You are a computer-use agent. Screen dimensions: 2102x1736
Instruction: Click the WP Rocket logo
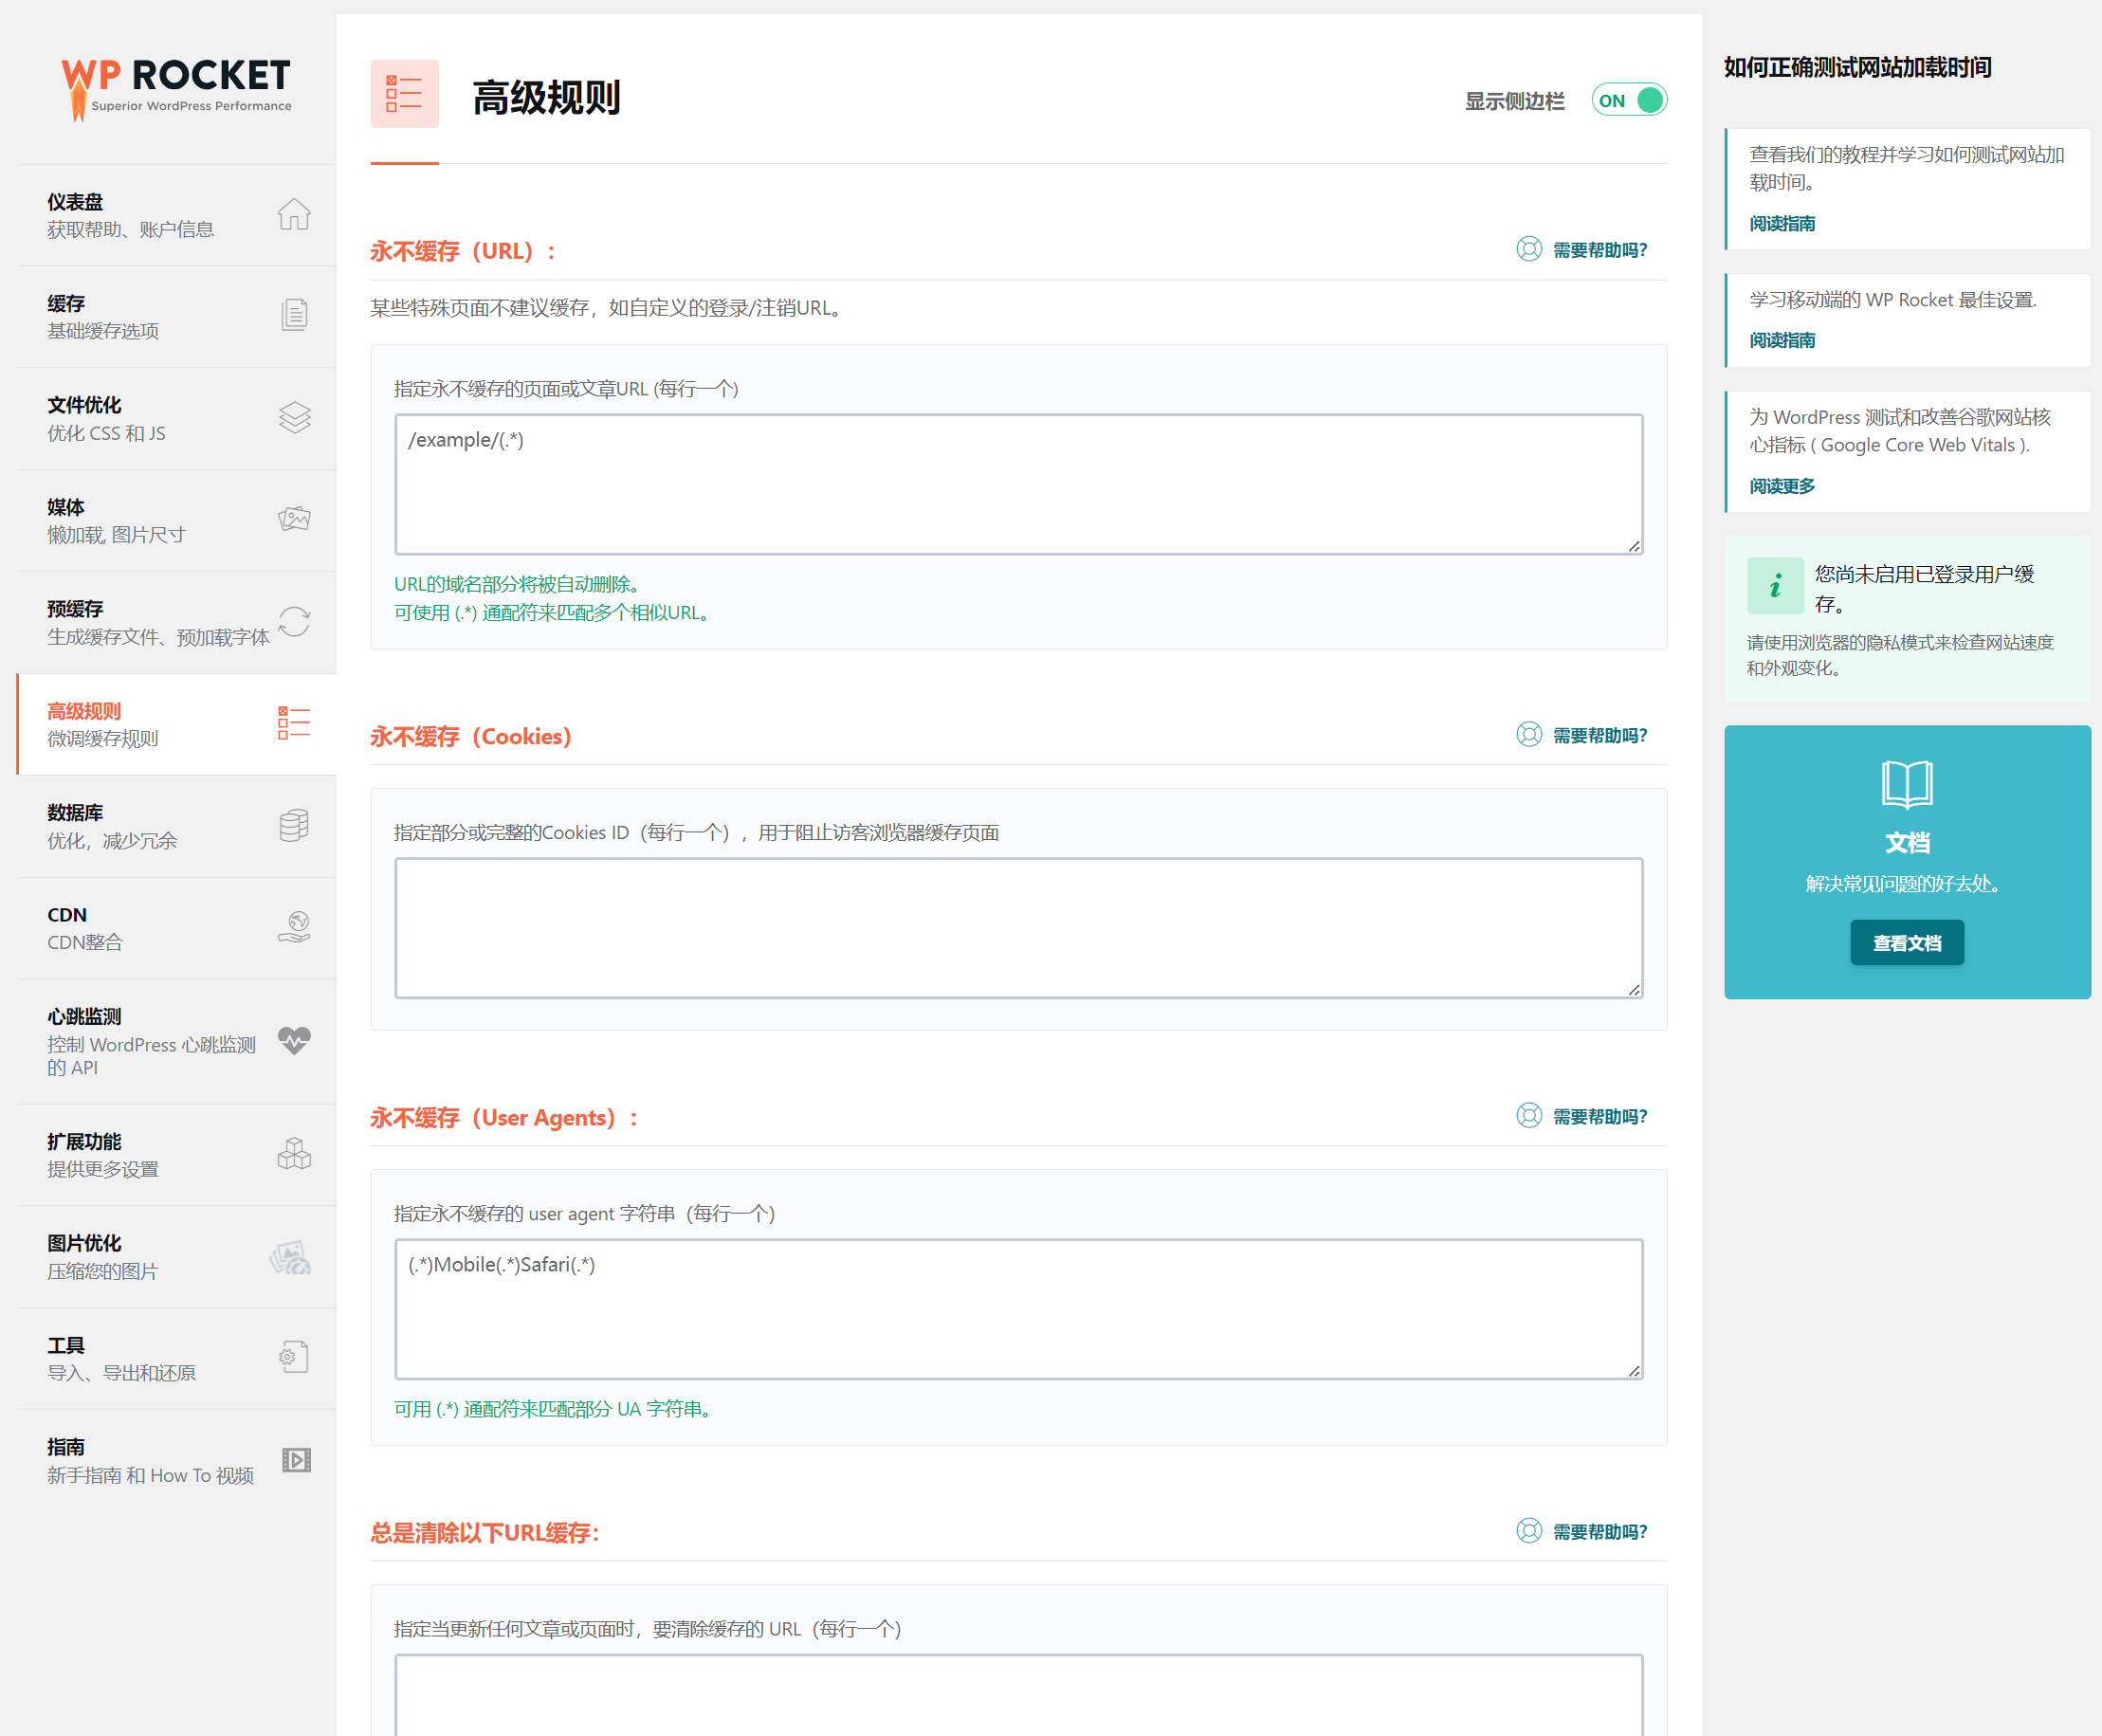pos(176,89)
